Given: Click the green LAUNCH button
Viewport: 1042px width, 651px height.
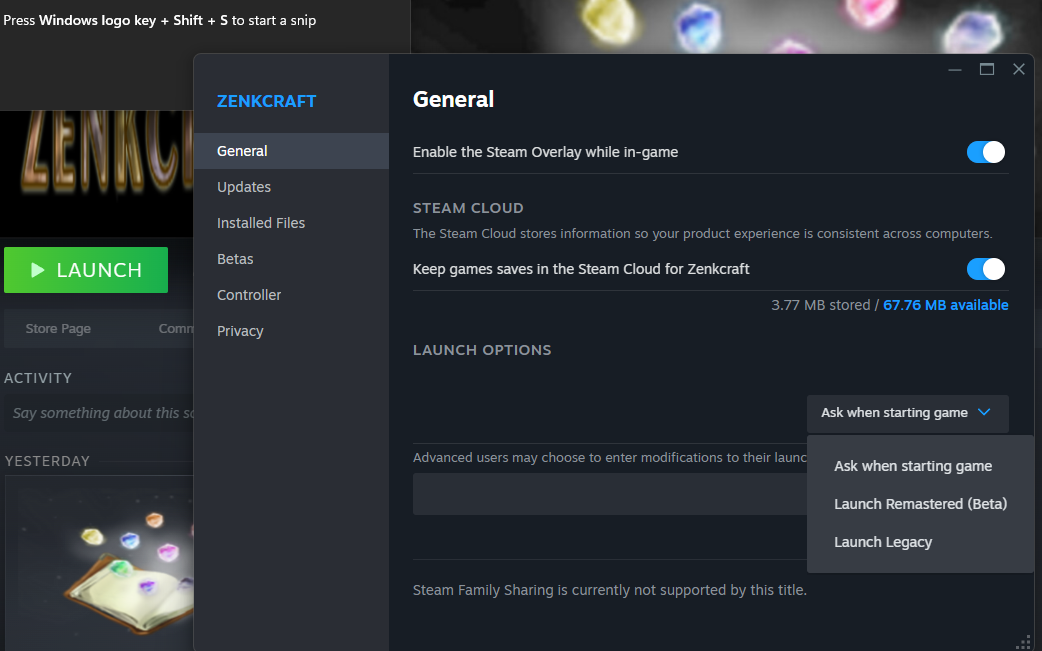Looking at the screenshot, I should 86,270.
